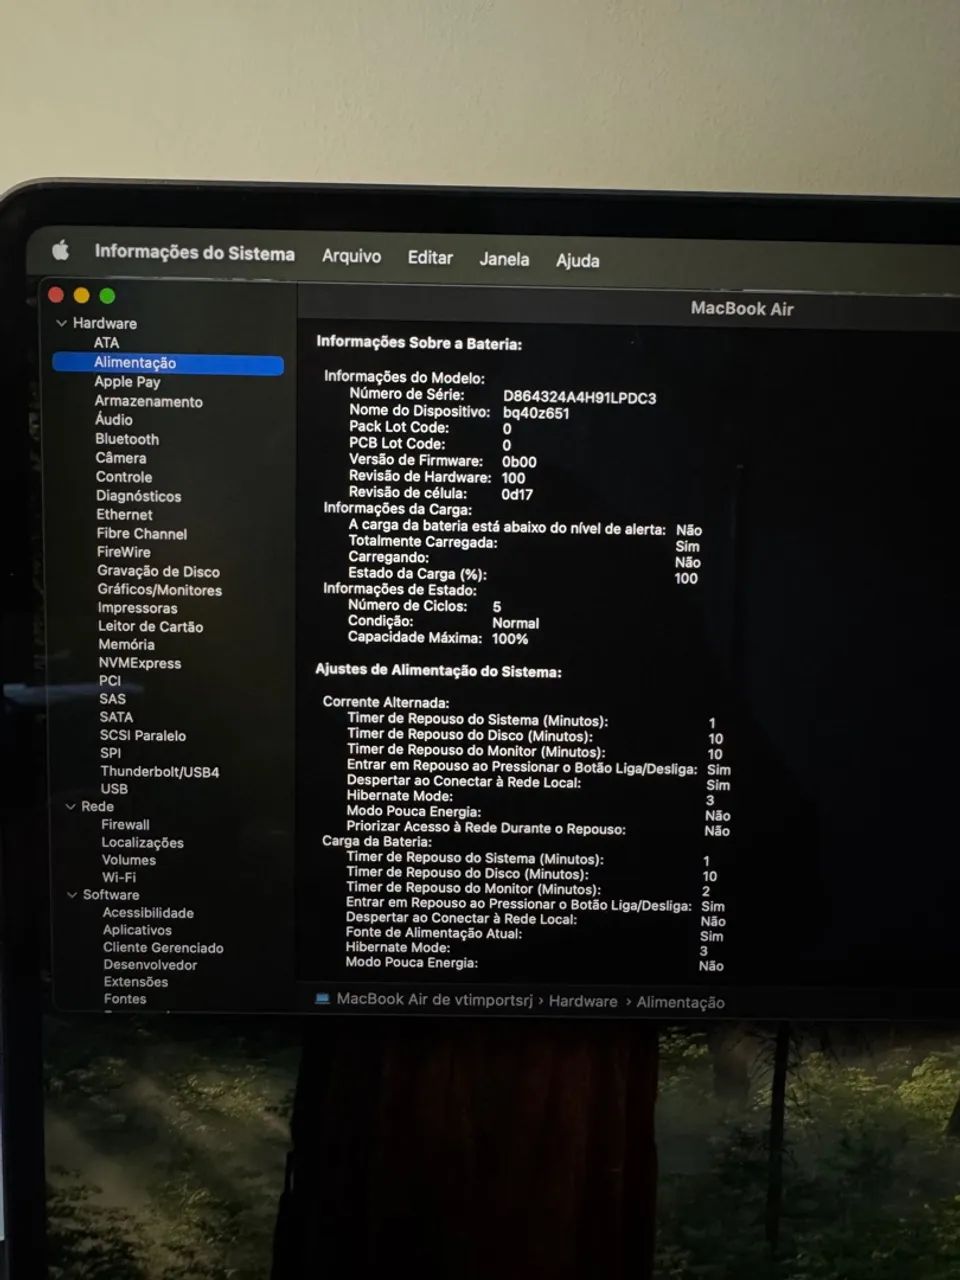Click the Capacidade Máxima value 100%
Viewport: 960px width, 1280px height.
(510, 639)
